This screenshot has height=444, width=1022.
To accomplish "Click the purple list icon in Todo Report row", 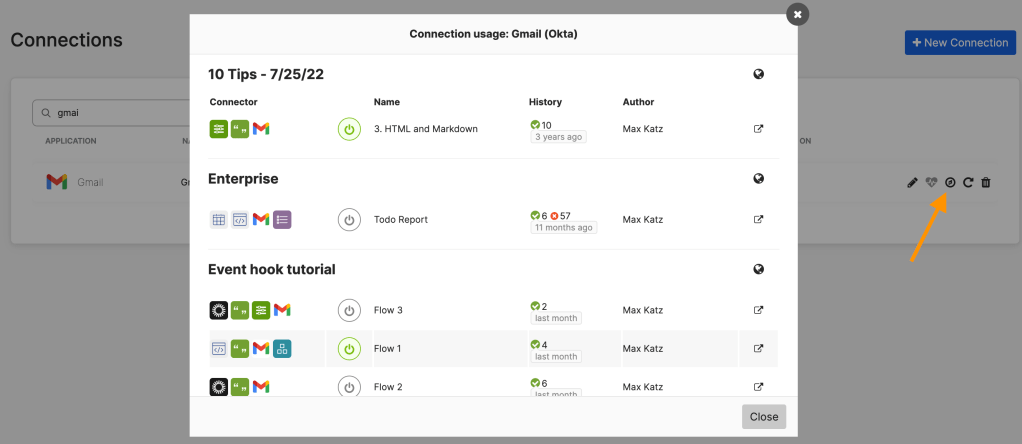I will click(x=282, y=220).
